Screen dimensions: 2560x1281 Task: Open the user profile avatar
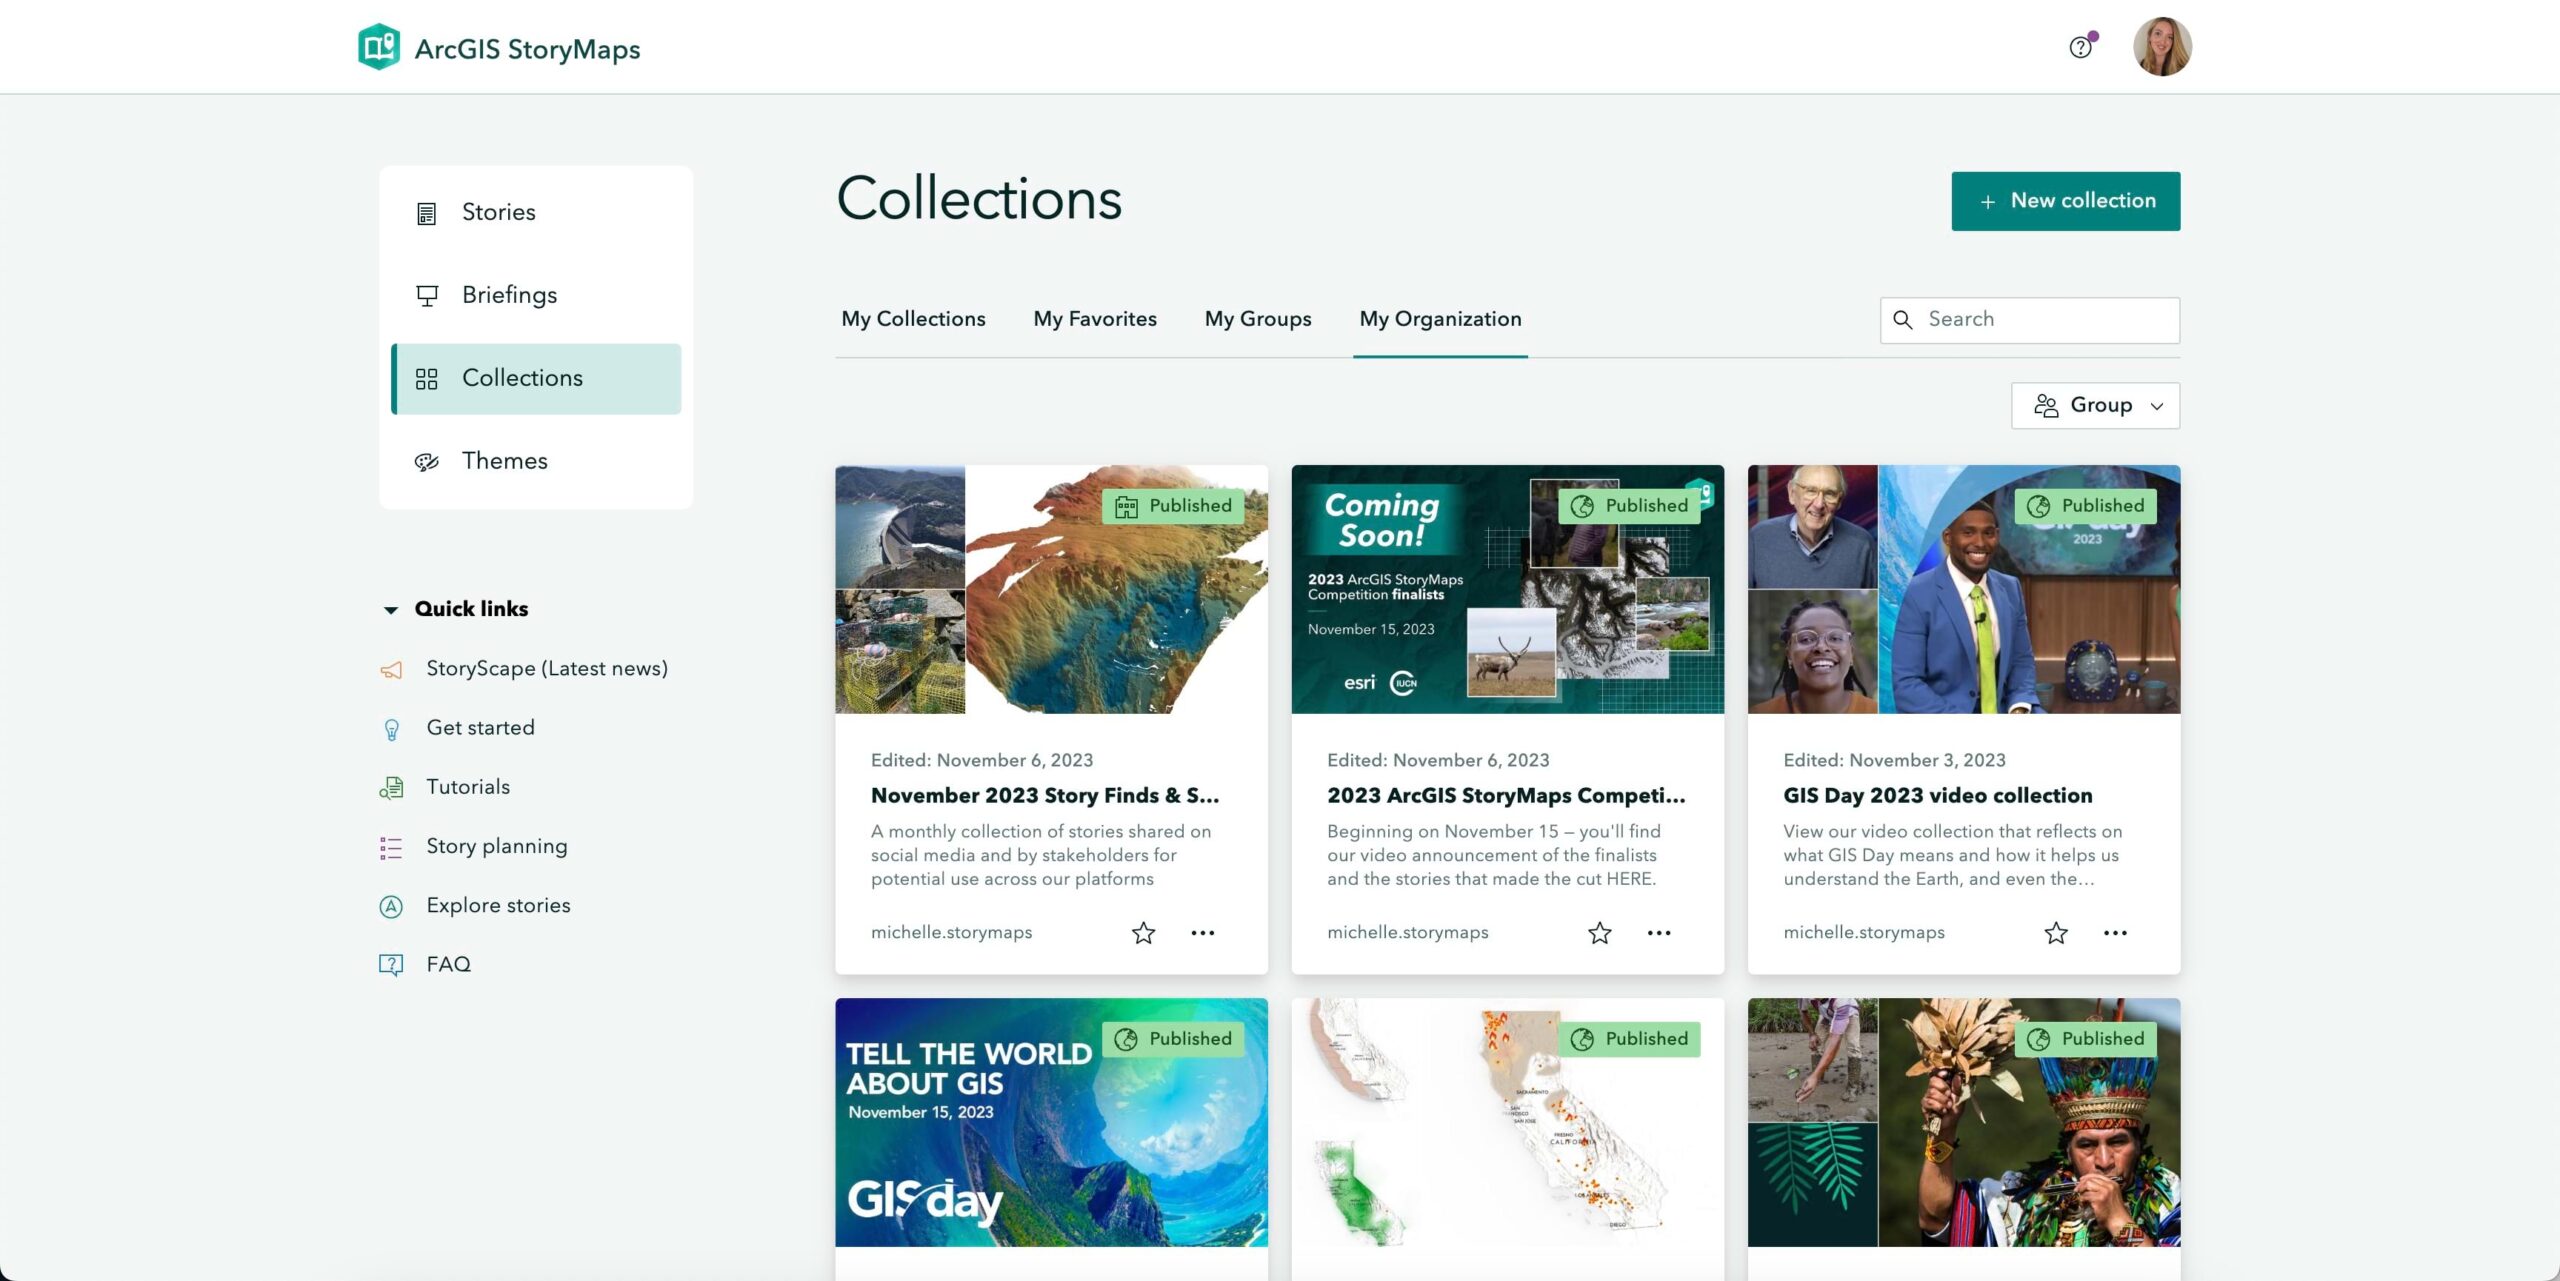(2162, 47)
